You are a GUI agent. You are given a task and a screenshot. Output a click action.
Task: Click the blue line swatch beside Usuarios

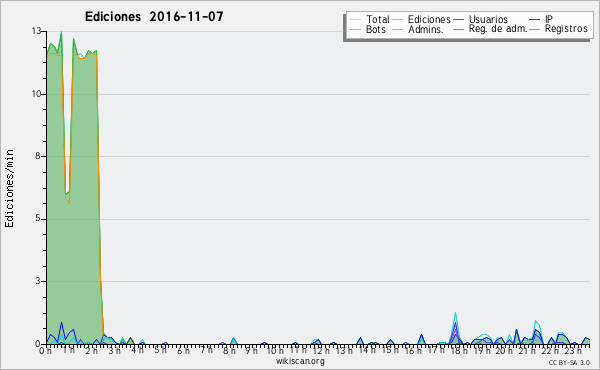tap(458, 20)
